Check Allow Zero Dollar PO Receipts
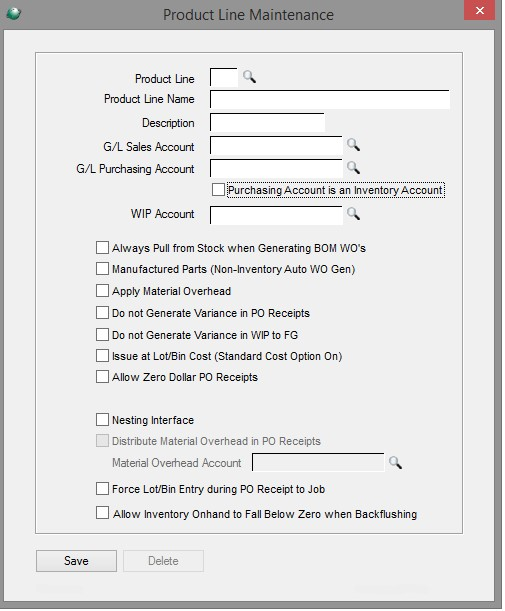The height and width of the screenshot is (611, 505). point(102,377)
